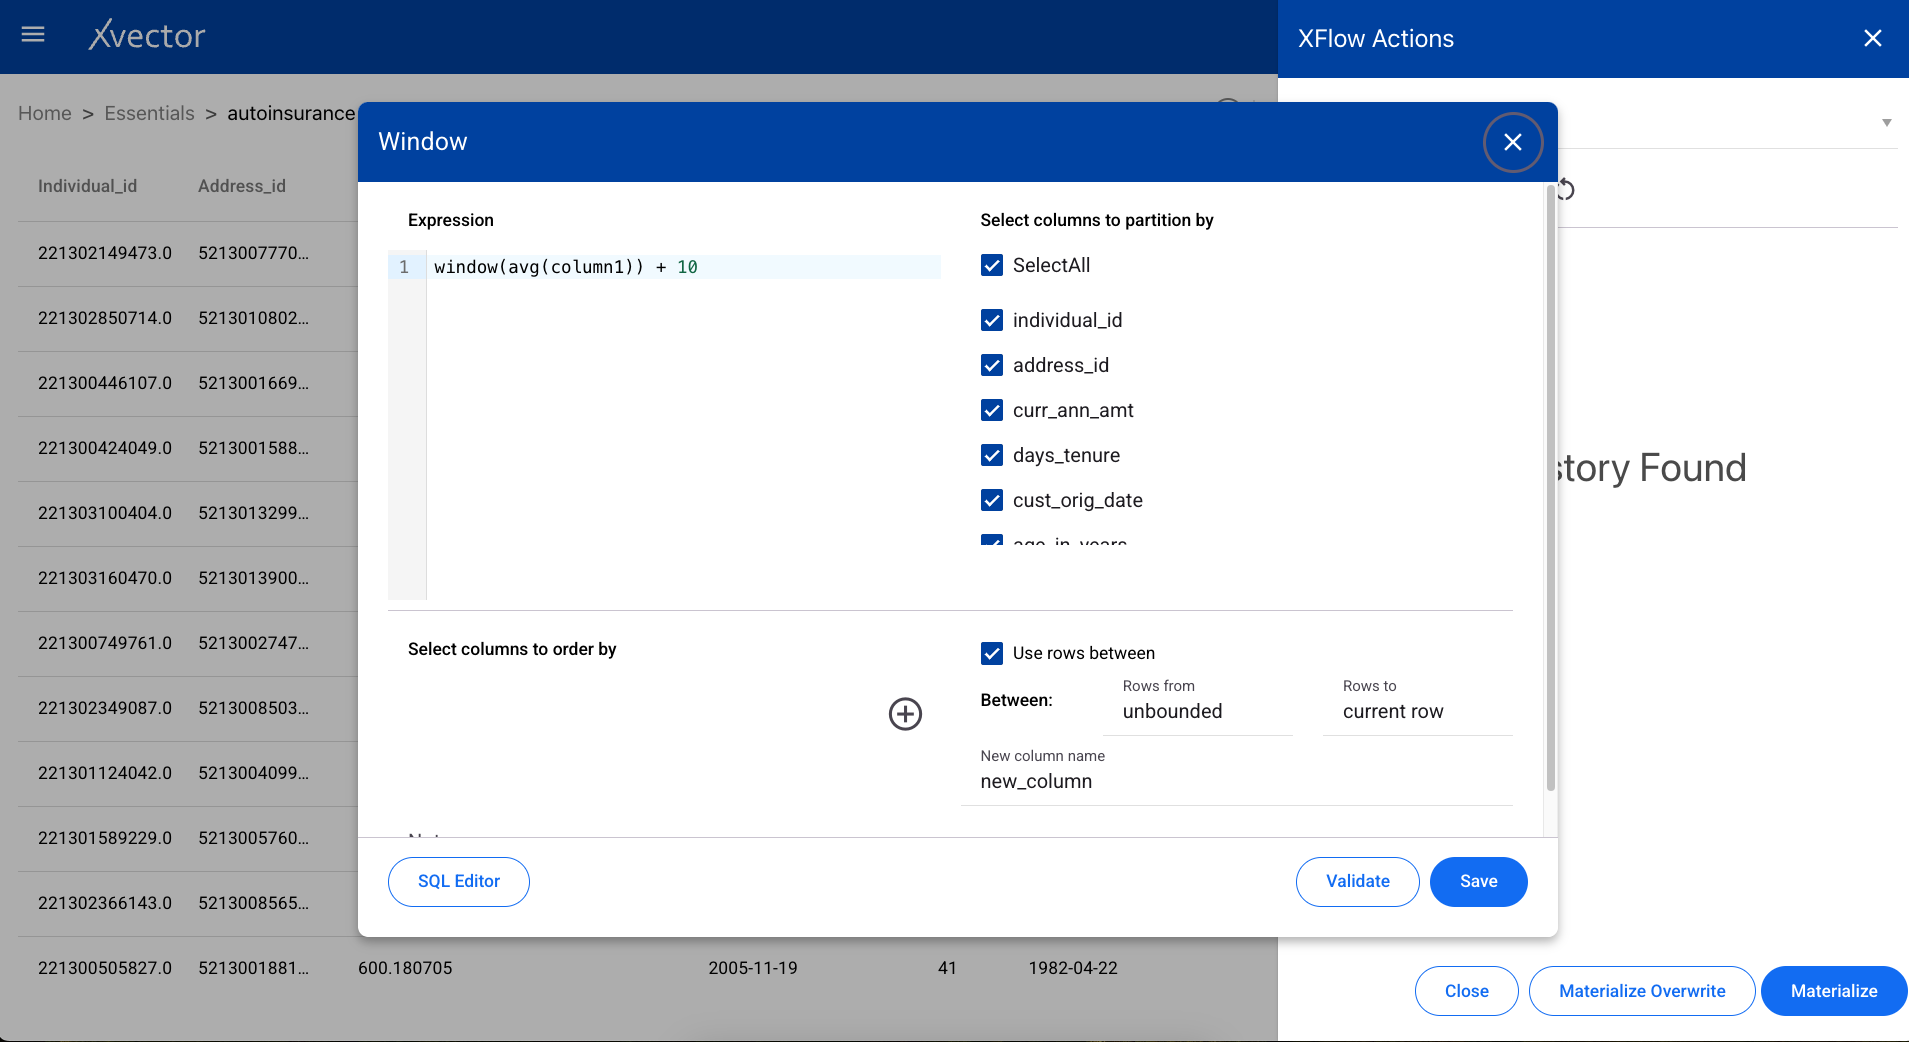Open the SQL Editor

tap(459, 882)
